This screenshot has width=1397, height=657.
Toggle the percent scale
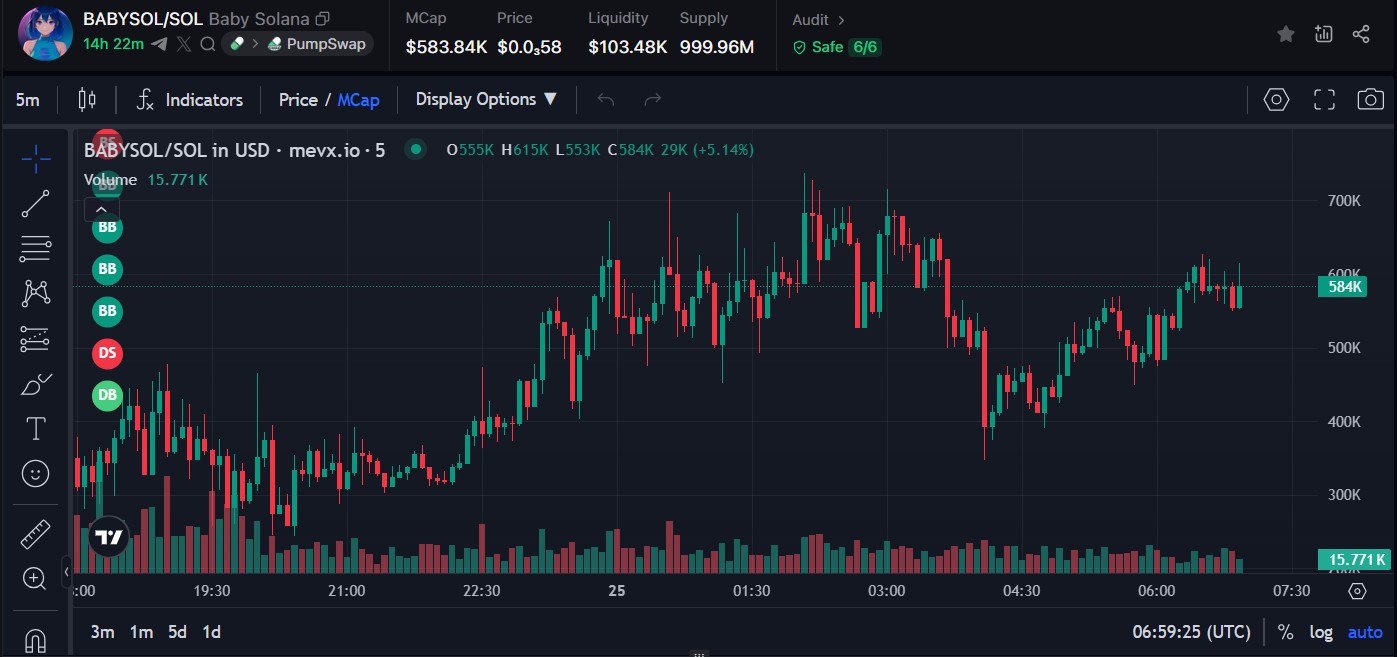click(x=1286, y=632)
